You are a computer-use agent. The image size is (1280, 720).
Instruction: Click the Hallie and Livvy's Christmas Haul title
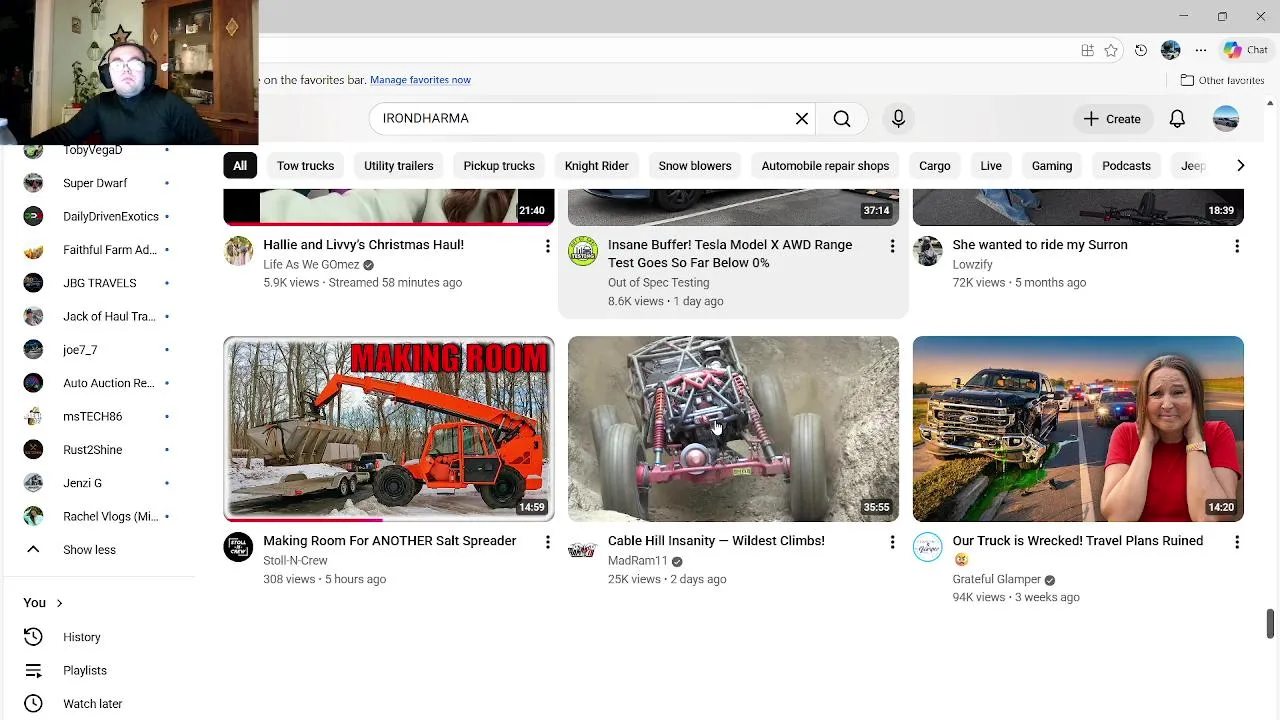click(x=363, y=245)
